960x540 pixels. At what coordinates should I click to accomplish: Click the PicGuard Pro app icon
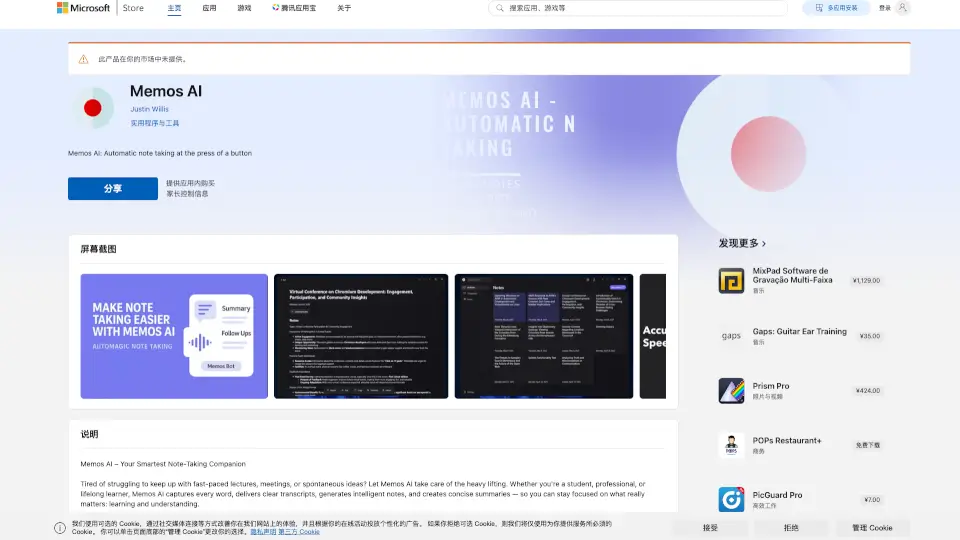click(731, 498)
